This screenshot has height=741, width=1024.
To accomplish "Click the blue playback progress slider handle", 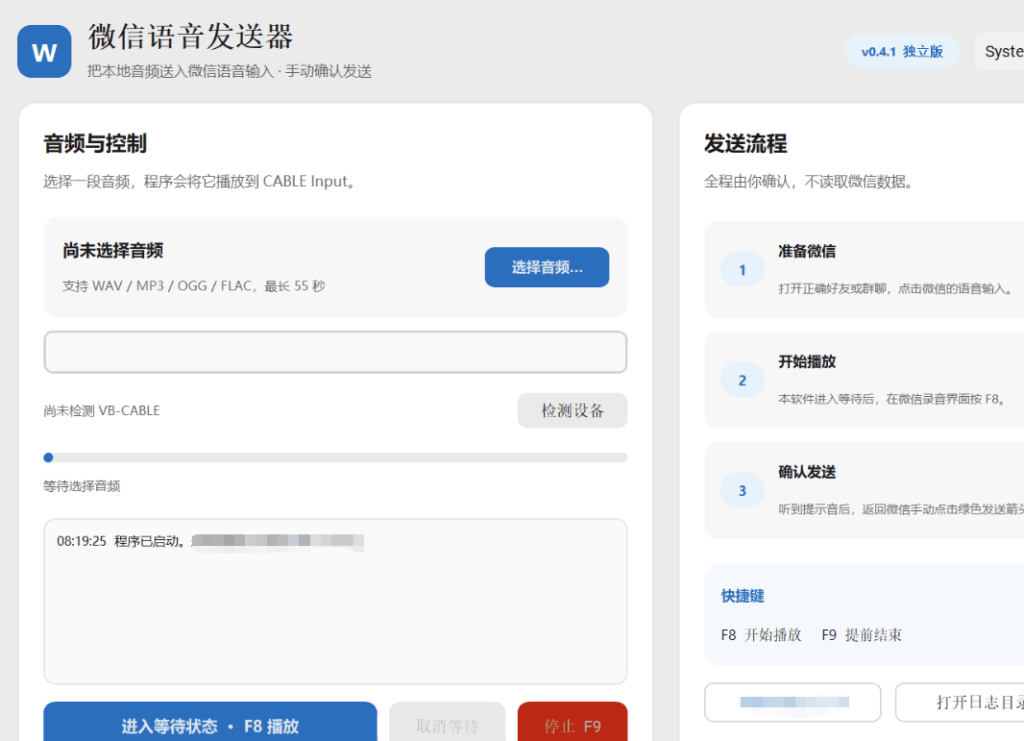I will pyautogui.click(x=48, y=458).
